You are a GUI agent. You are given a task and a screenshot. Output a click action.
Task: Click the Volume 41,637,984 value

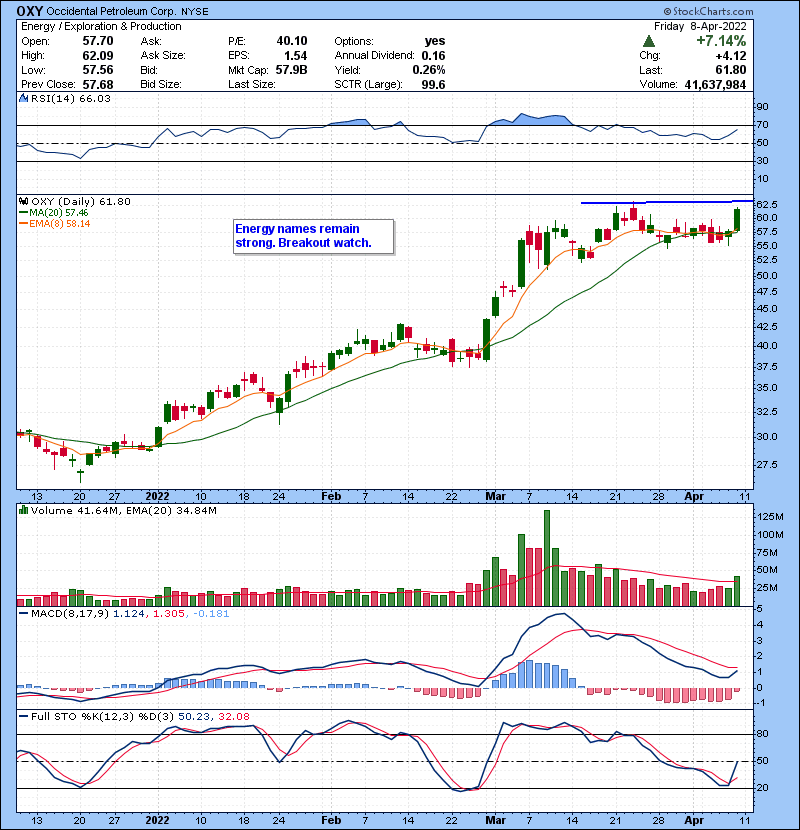[715, 85]
